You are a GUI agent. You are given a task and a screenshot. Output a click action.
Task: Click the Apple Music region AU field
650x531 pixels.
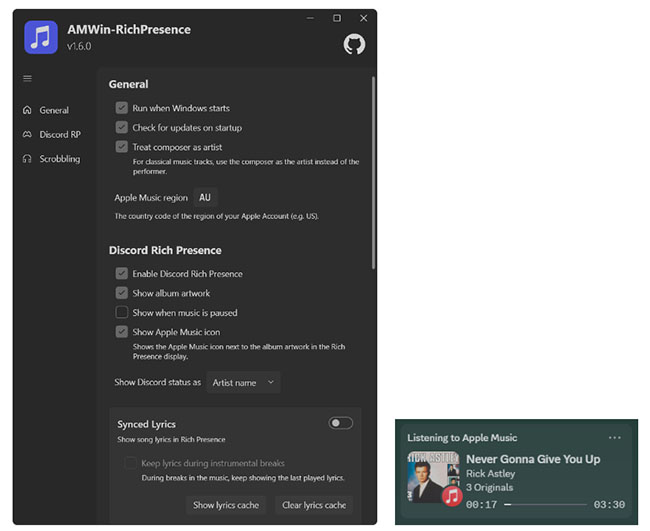[205, 197]
